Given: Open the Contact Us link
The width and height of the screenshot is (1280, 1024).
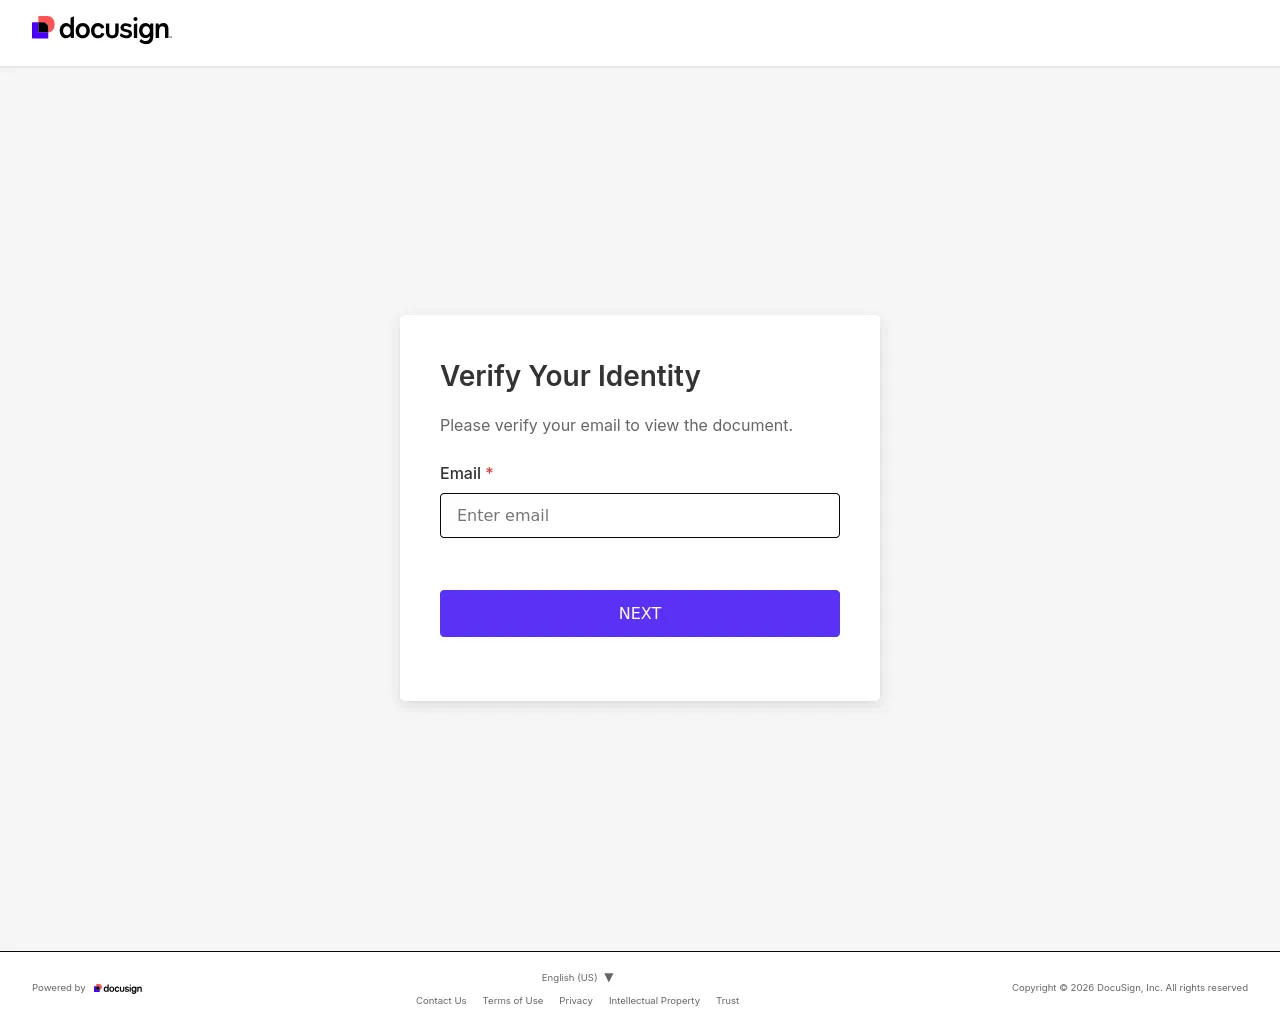Looking at the screenshot, I should click(x=441, y=1000).
